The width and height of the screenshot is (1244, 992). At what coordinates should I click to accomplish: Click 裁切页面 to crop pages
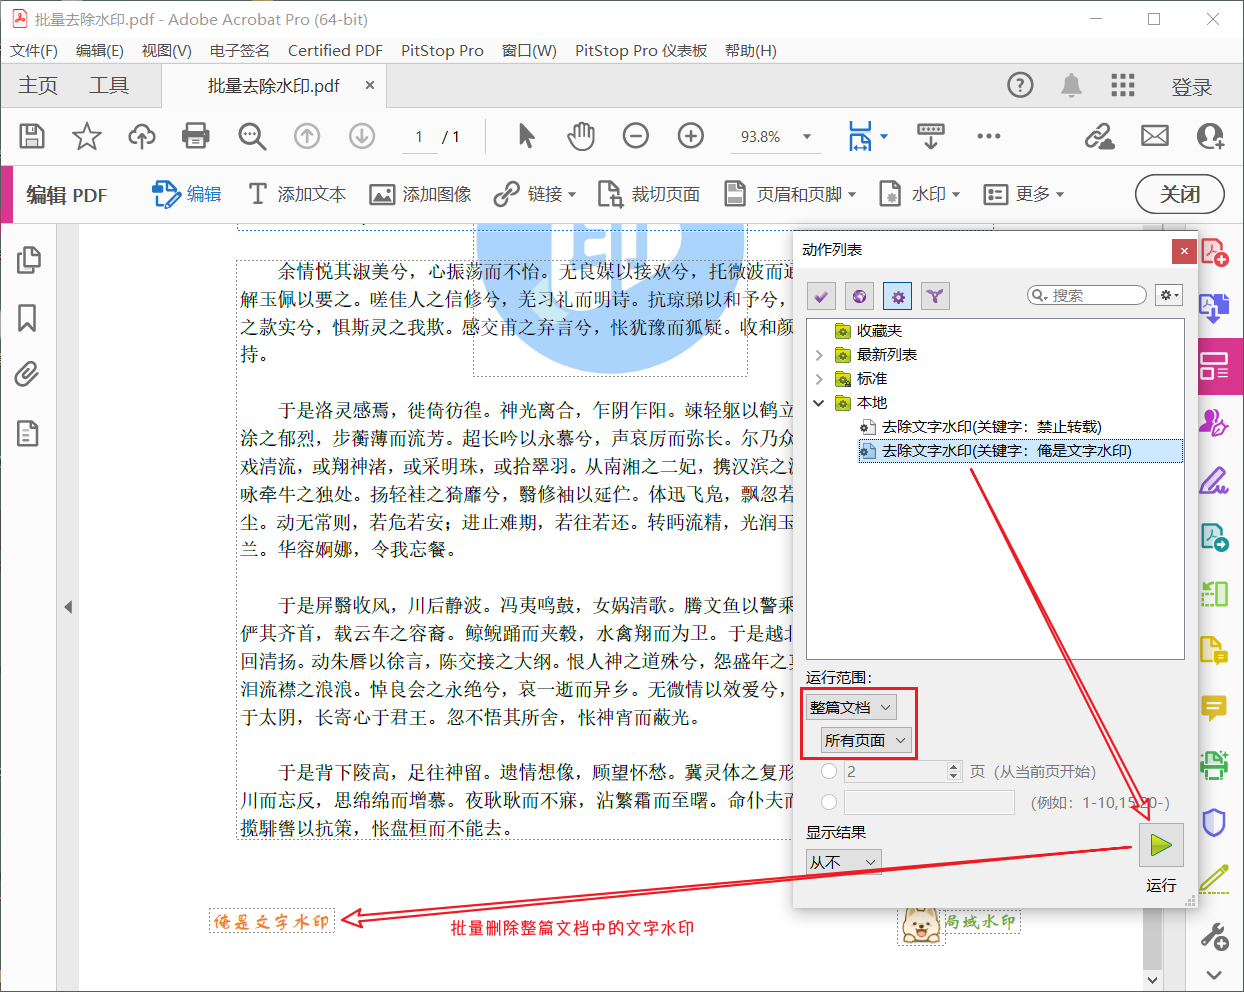coord(648,194)
